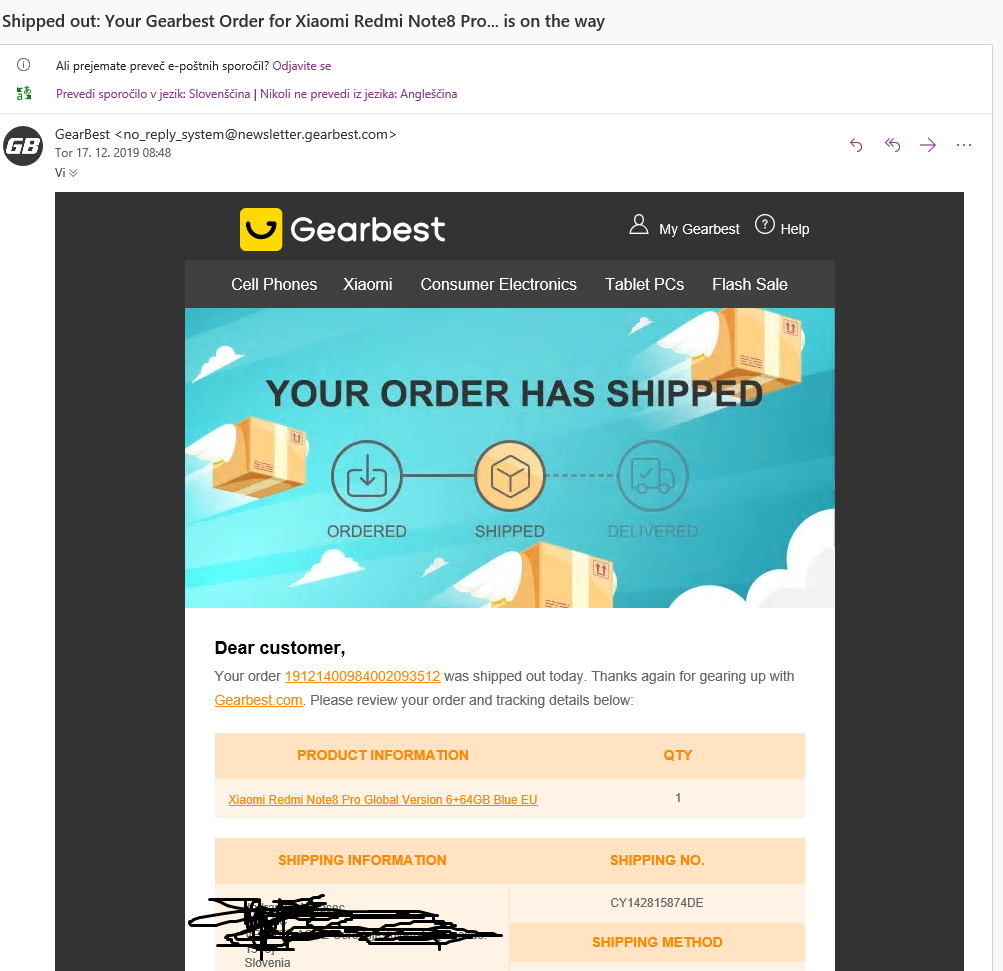
Task: Click the Your Order Has Shipped banner
Action: tap(510, 457)
